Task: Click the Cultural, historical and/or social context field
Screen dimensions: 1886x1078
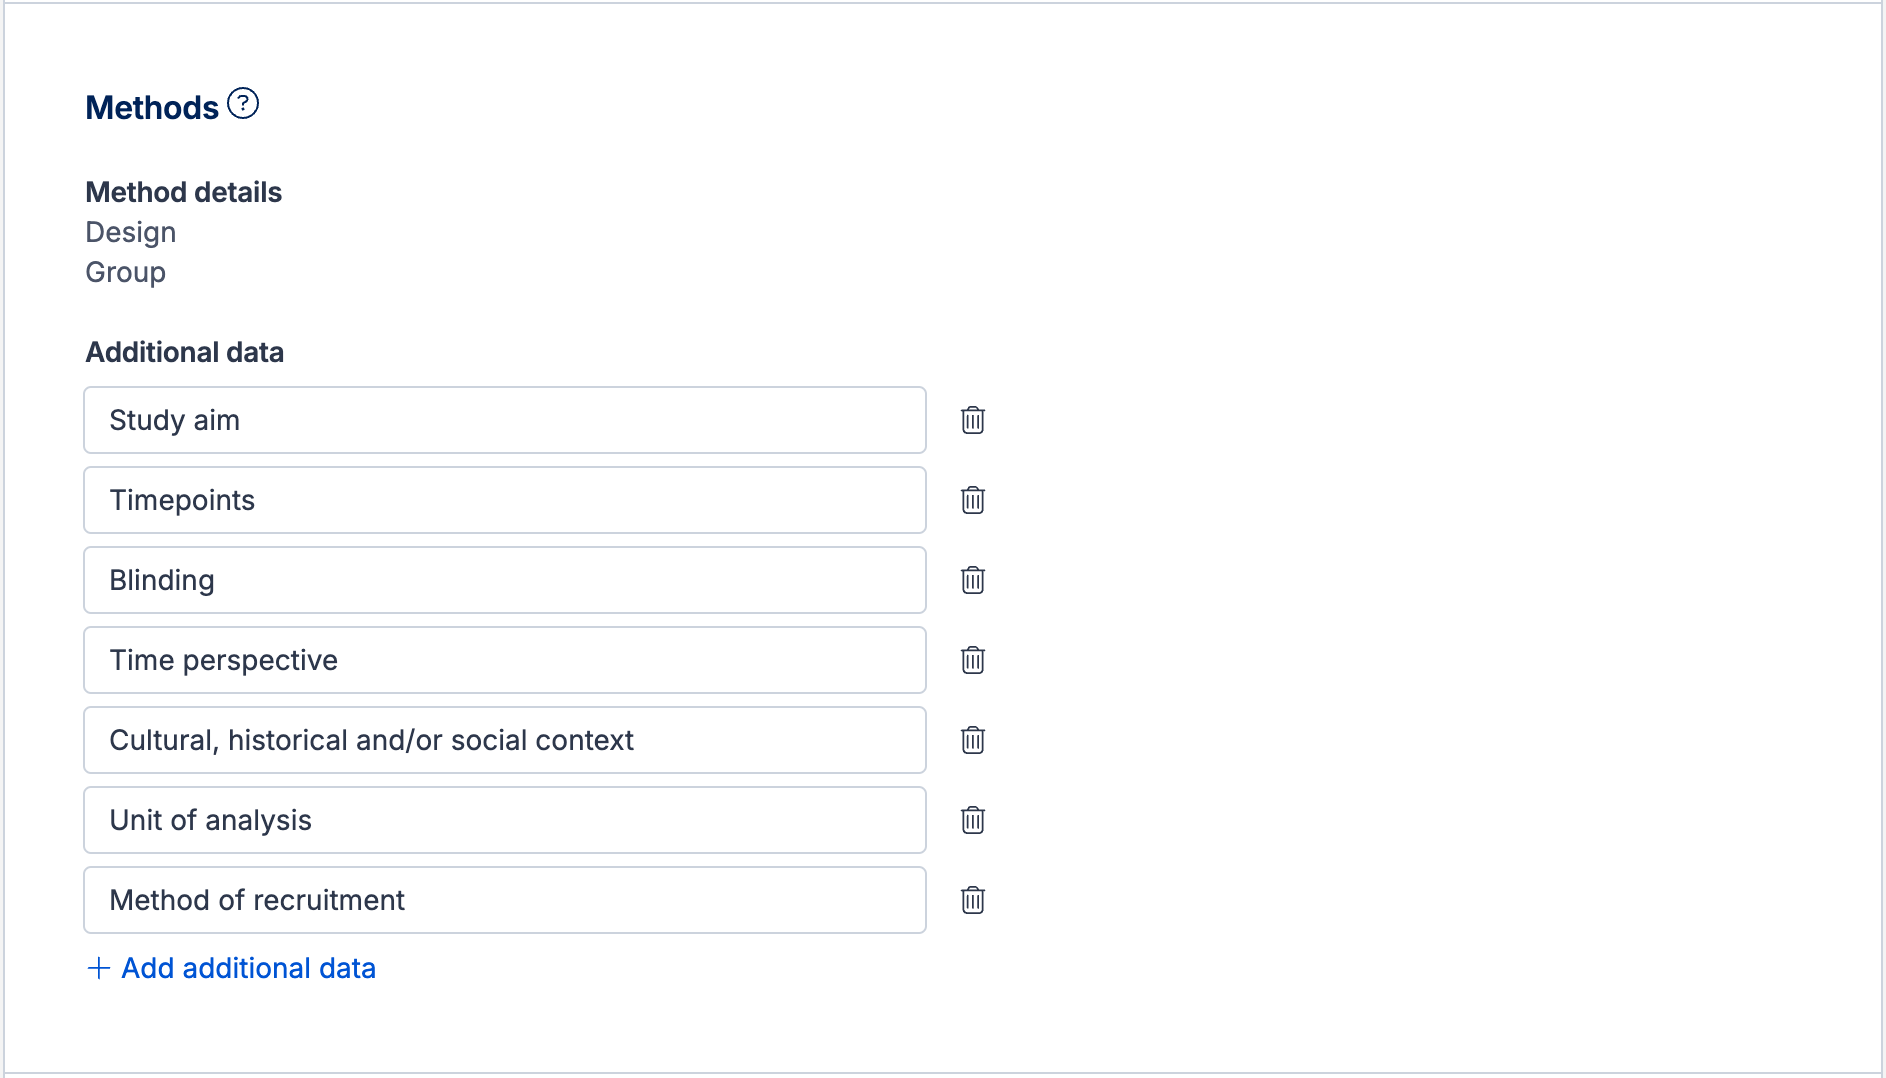Action: click(505, 740)
